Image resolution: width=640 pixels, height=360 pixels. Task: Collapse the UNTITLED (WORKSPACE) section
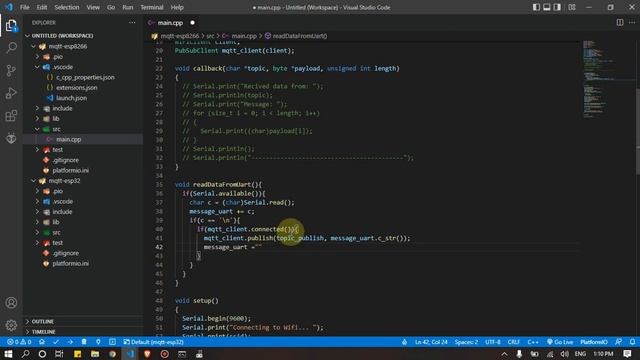point(83,36)
